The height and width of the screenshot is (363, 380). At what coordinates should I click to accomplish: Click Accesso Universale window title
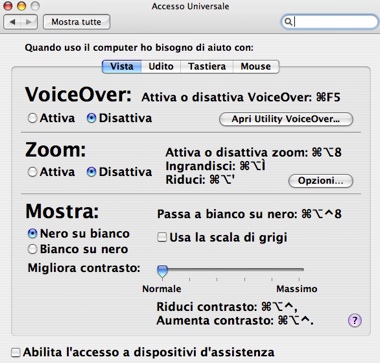coord(190,6)
